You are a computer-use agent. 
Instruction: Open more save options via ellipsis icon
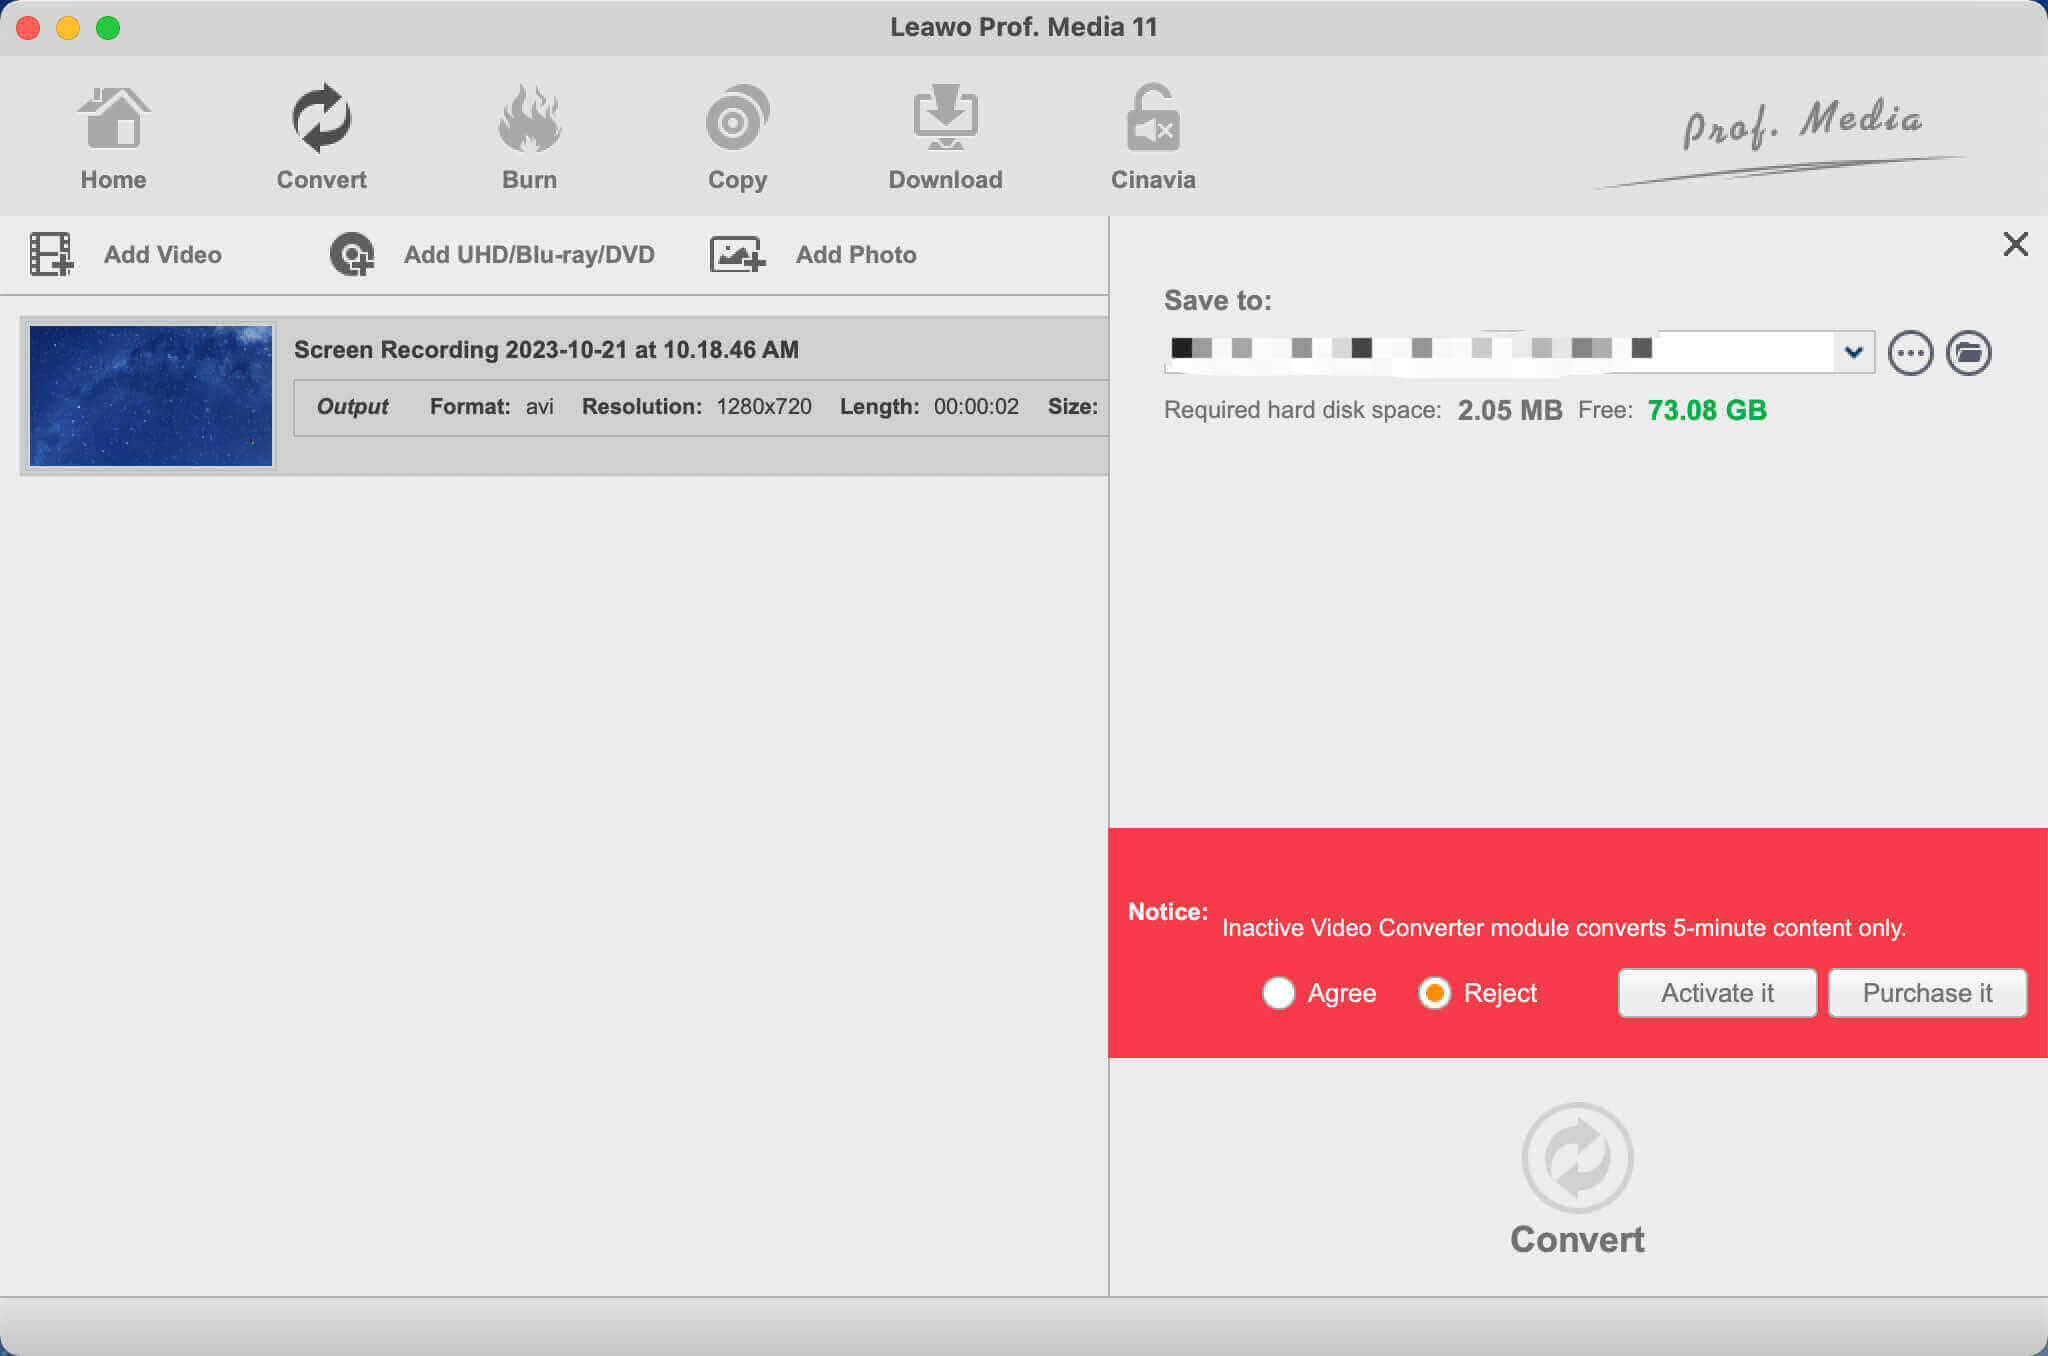point(1910,352)
